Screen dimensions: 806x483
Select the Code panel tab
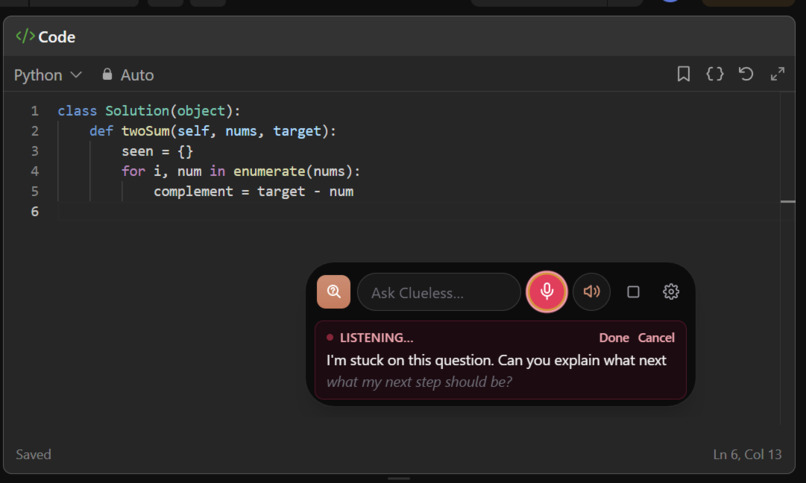coord(45,36)
